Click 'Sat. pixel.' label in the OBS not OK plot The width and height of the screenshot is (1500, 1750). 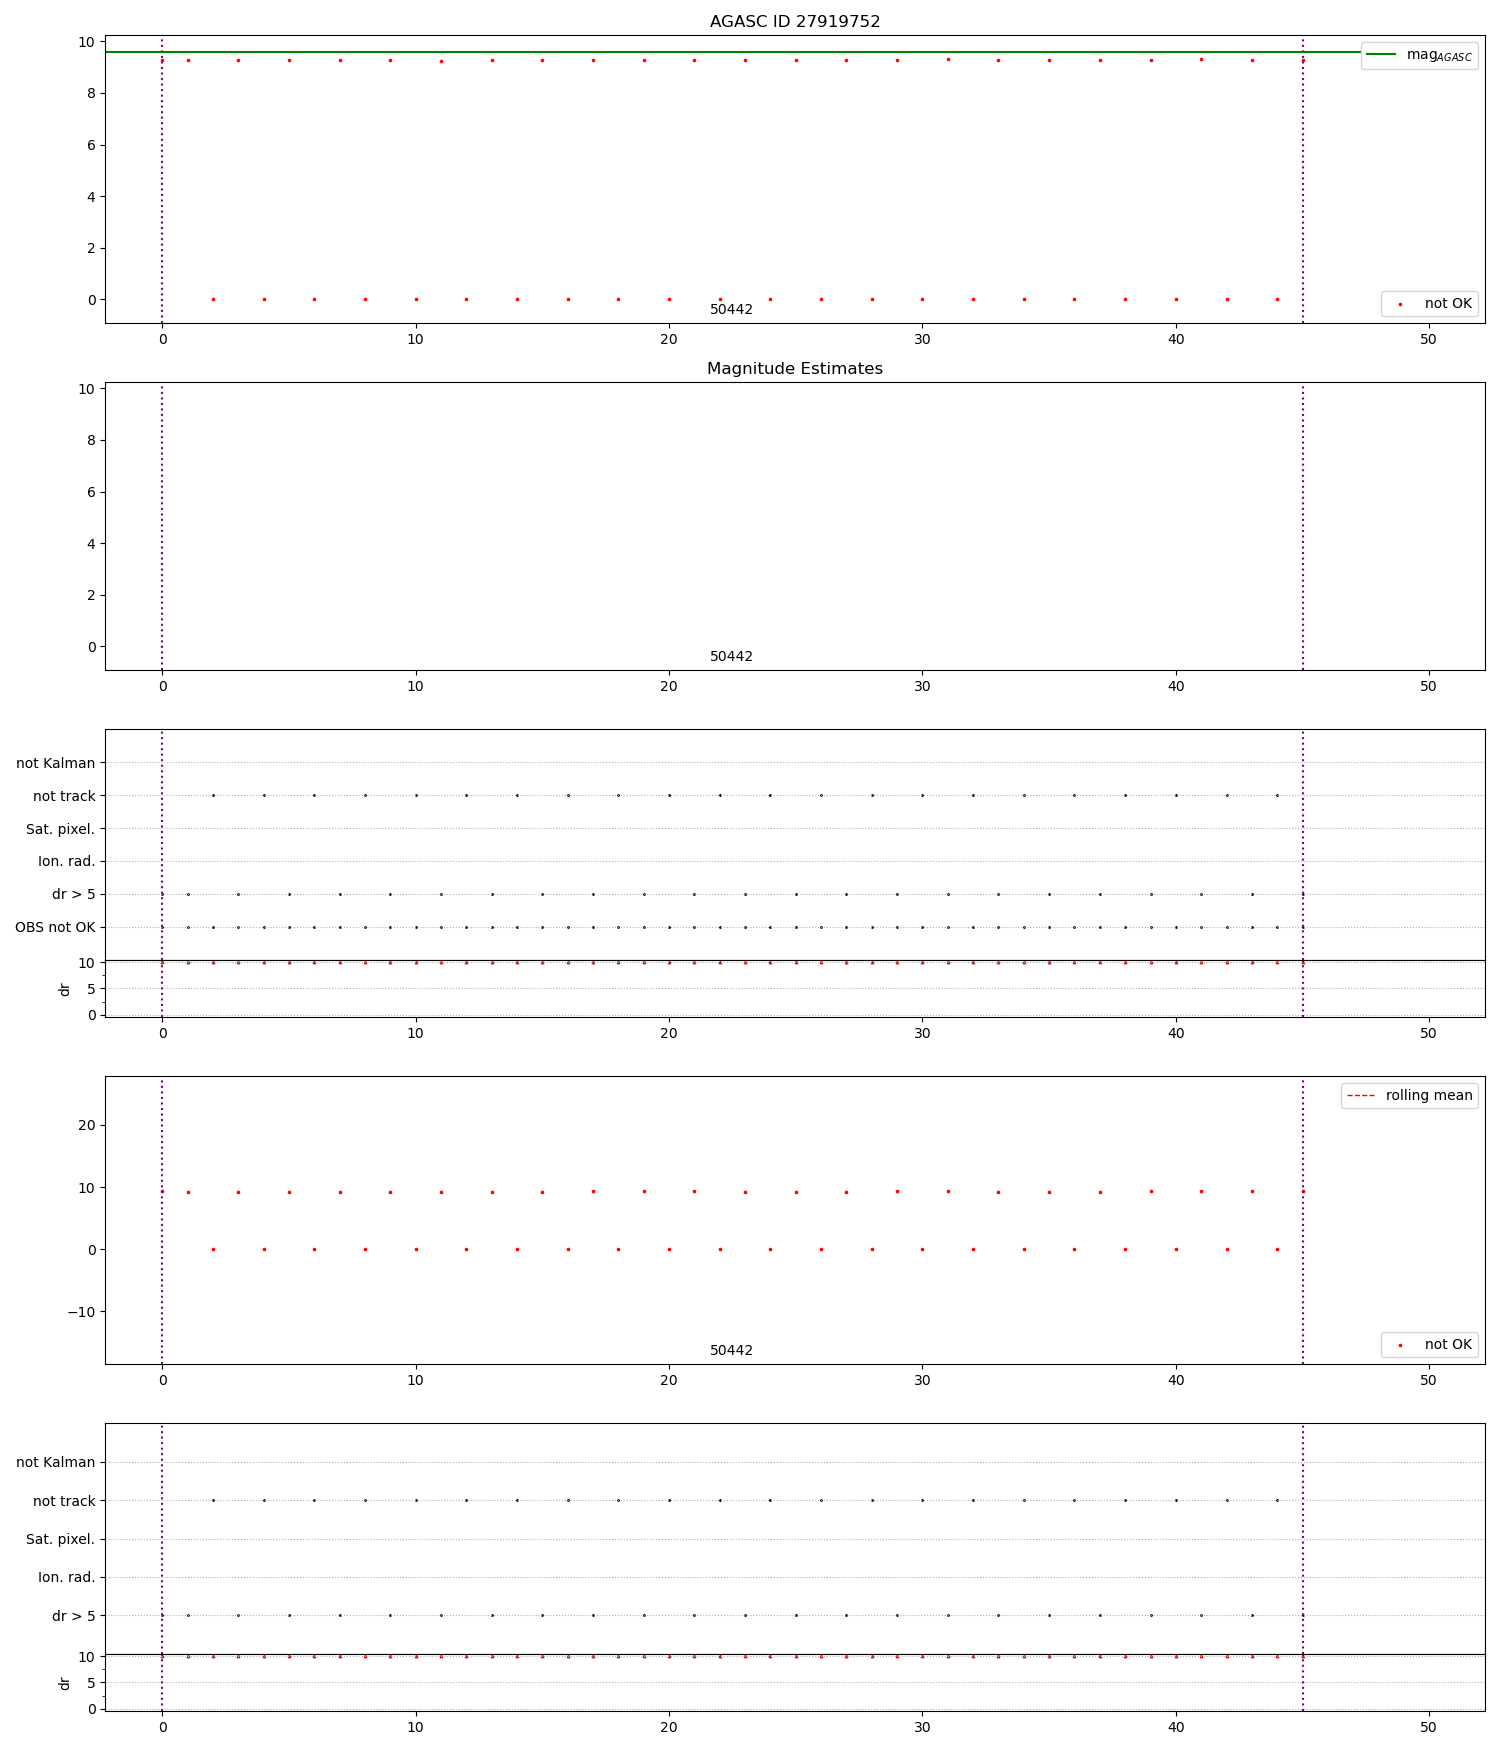pos(61,829)
